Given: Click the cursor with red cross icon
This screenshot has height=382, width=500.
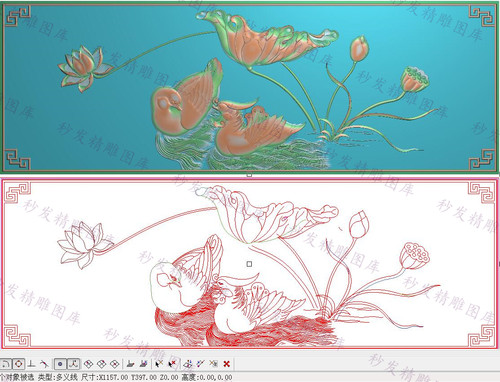Looking at the screenshot, I should [x=172, y=364].
